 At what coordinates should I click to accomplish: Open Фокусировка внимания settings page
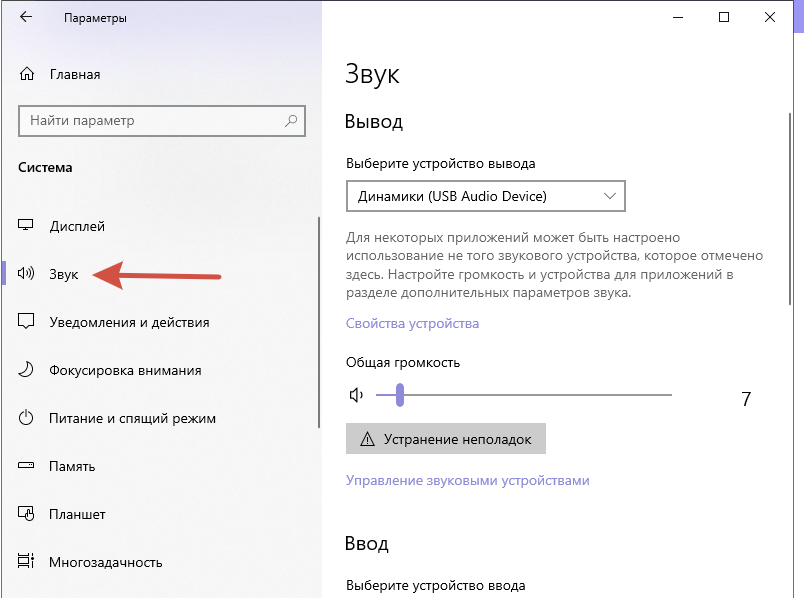[125, 370]
